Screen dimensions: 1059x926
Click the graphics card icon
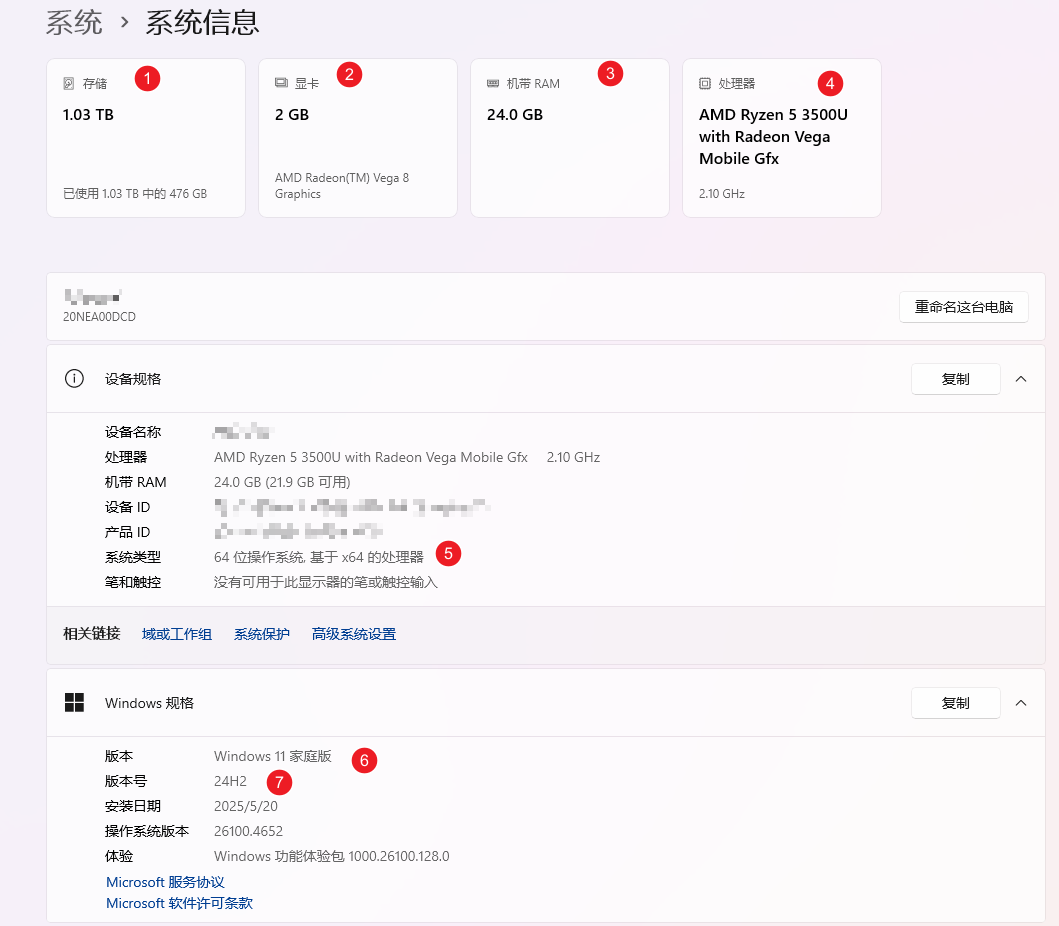[281, 82]
